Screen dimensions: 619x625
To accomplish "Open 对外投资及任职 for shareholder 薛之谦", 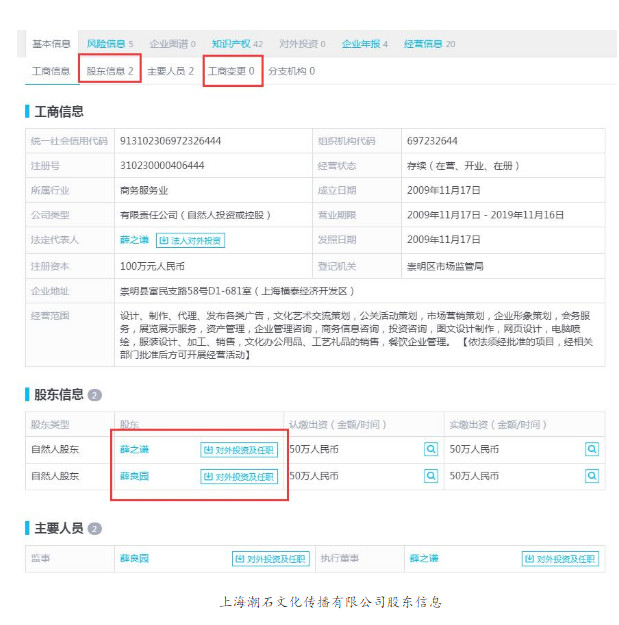I will point(239,450).
